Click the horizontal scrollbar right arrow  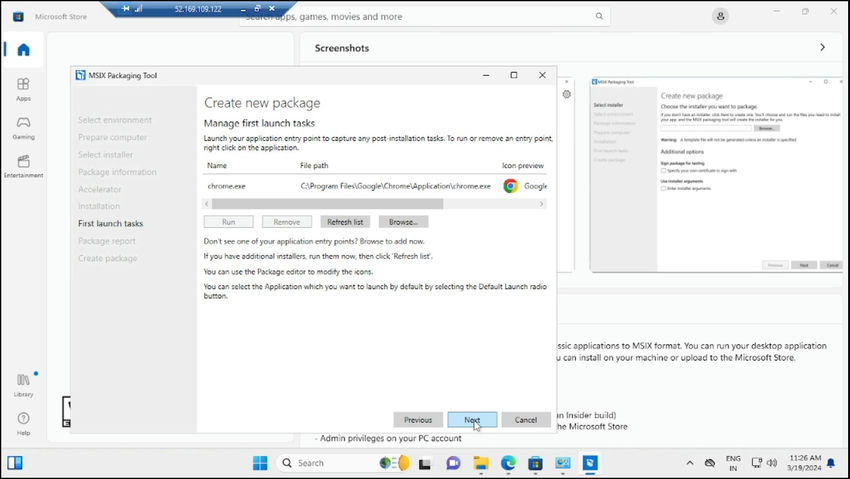coord(541,204)
